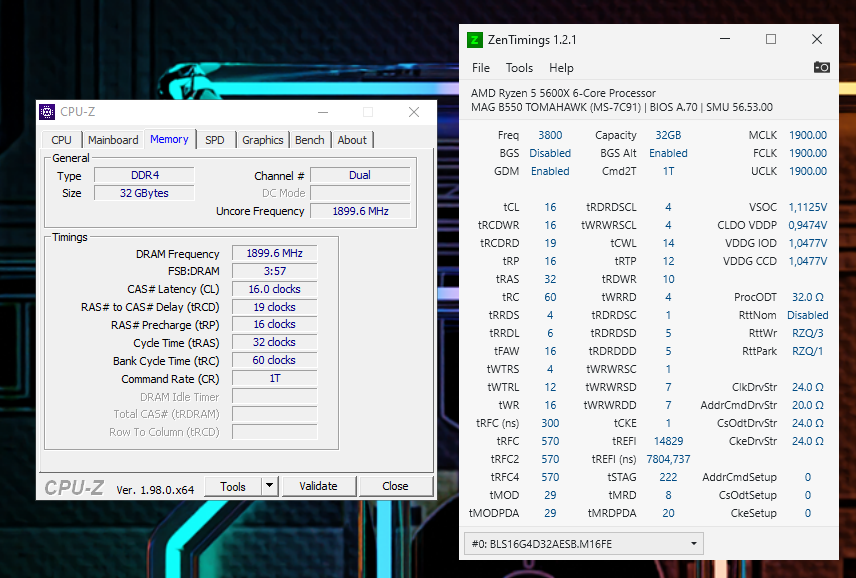
Task: Click the ZenTimings green Z app icon
Action: 474,40
